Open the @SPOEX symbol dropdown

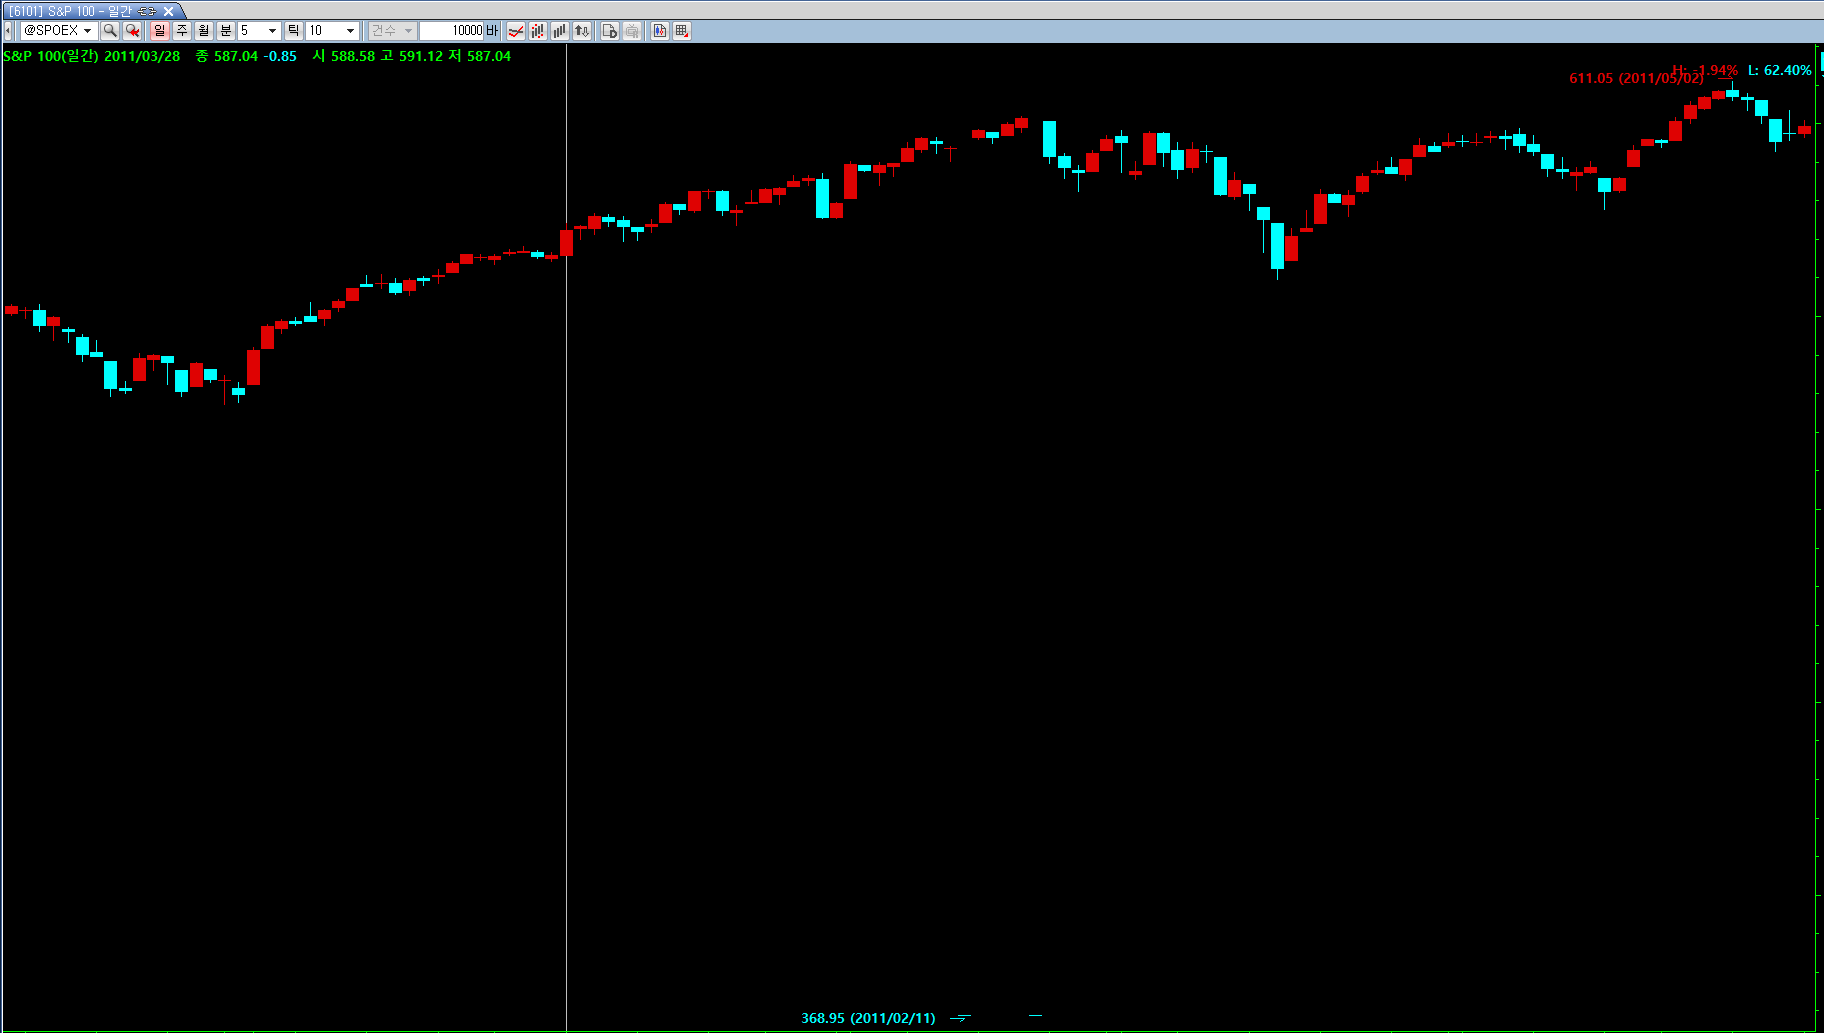[x=87, y=31]
